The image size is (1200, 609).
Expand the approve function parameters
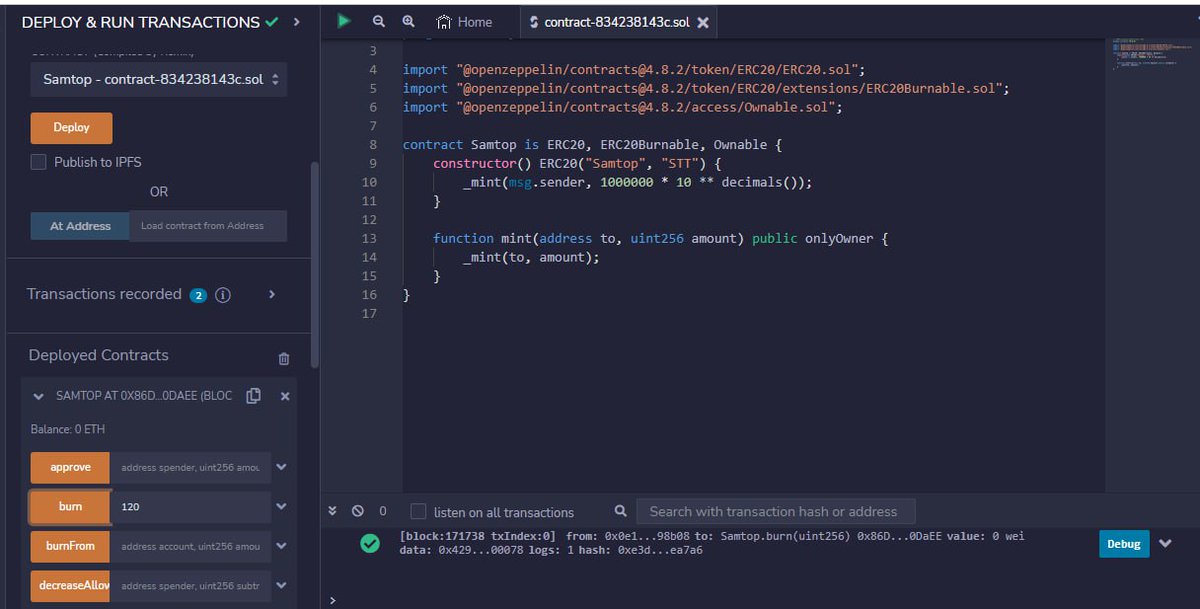tap(282, 467)
